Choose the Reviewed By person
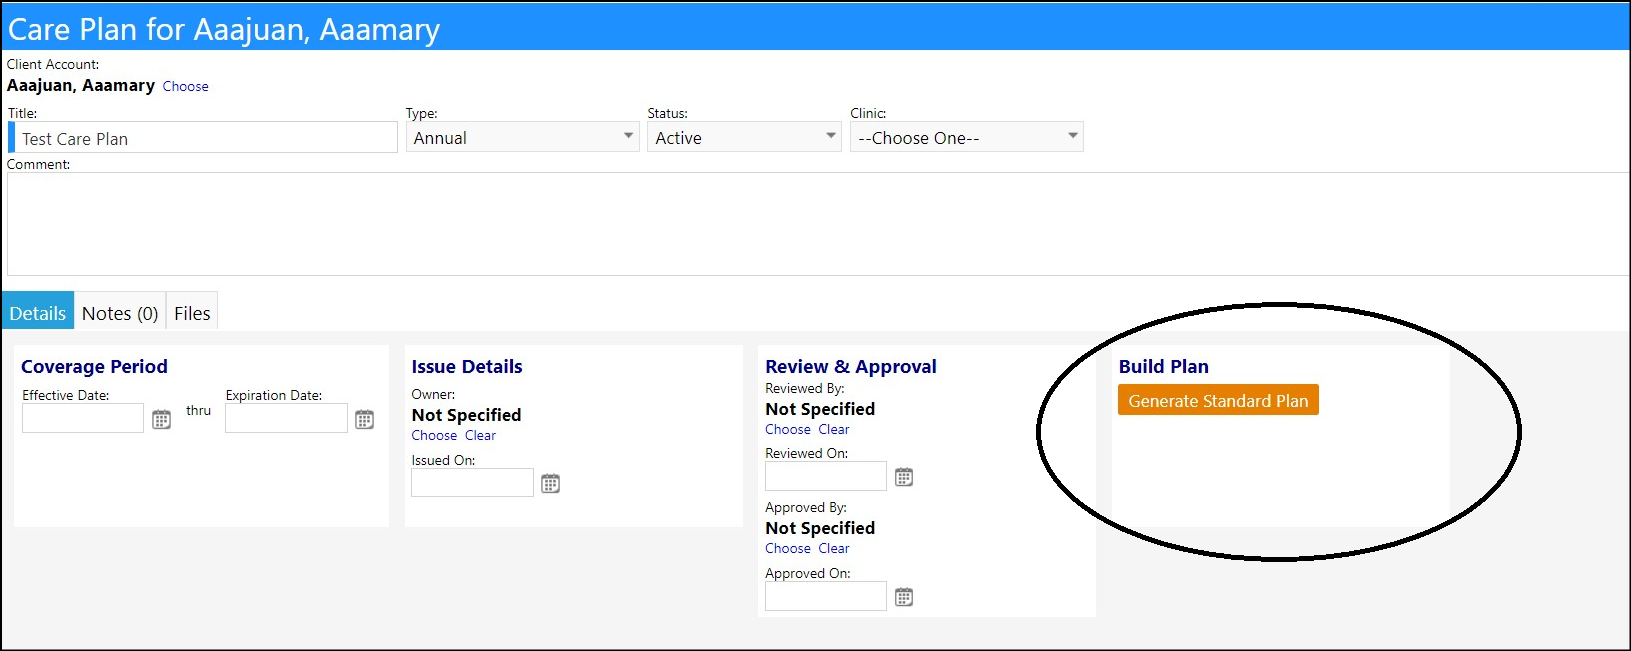Image resolution: width=1631 pixels, height=651 pixels. 788,429
